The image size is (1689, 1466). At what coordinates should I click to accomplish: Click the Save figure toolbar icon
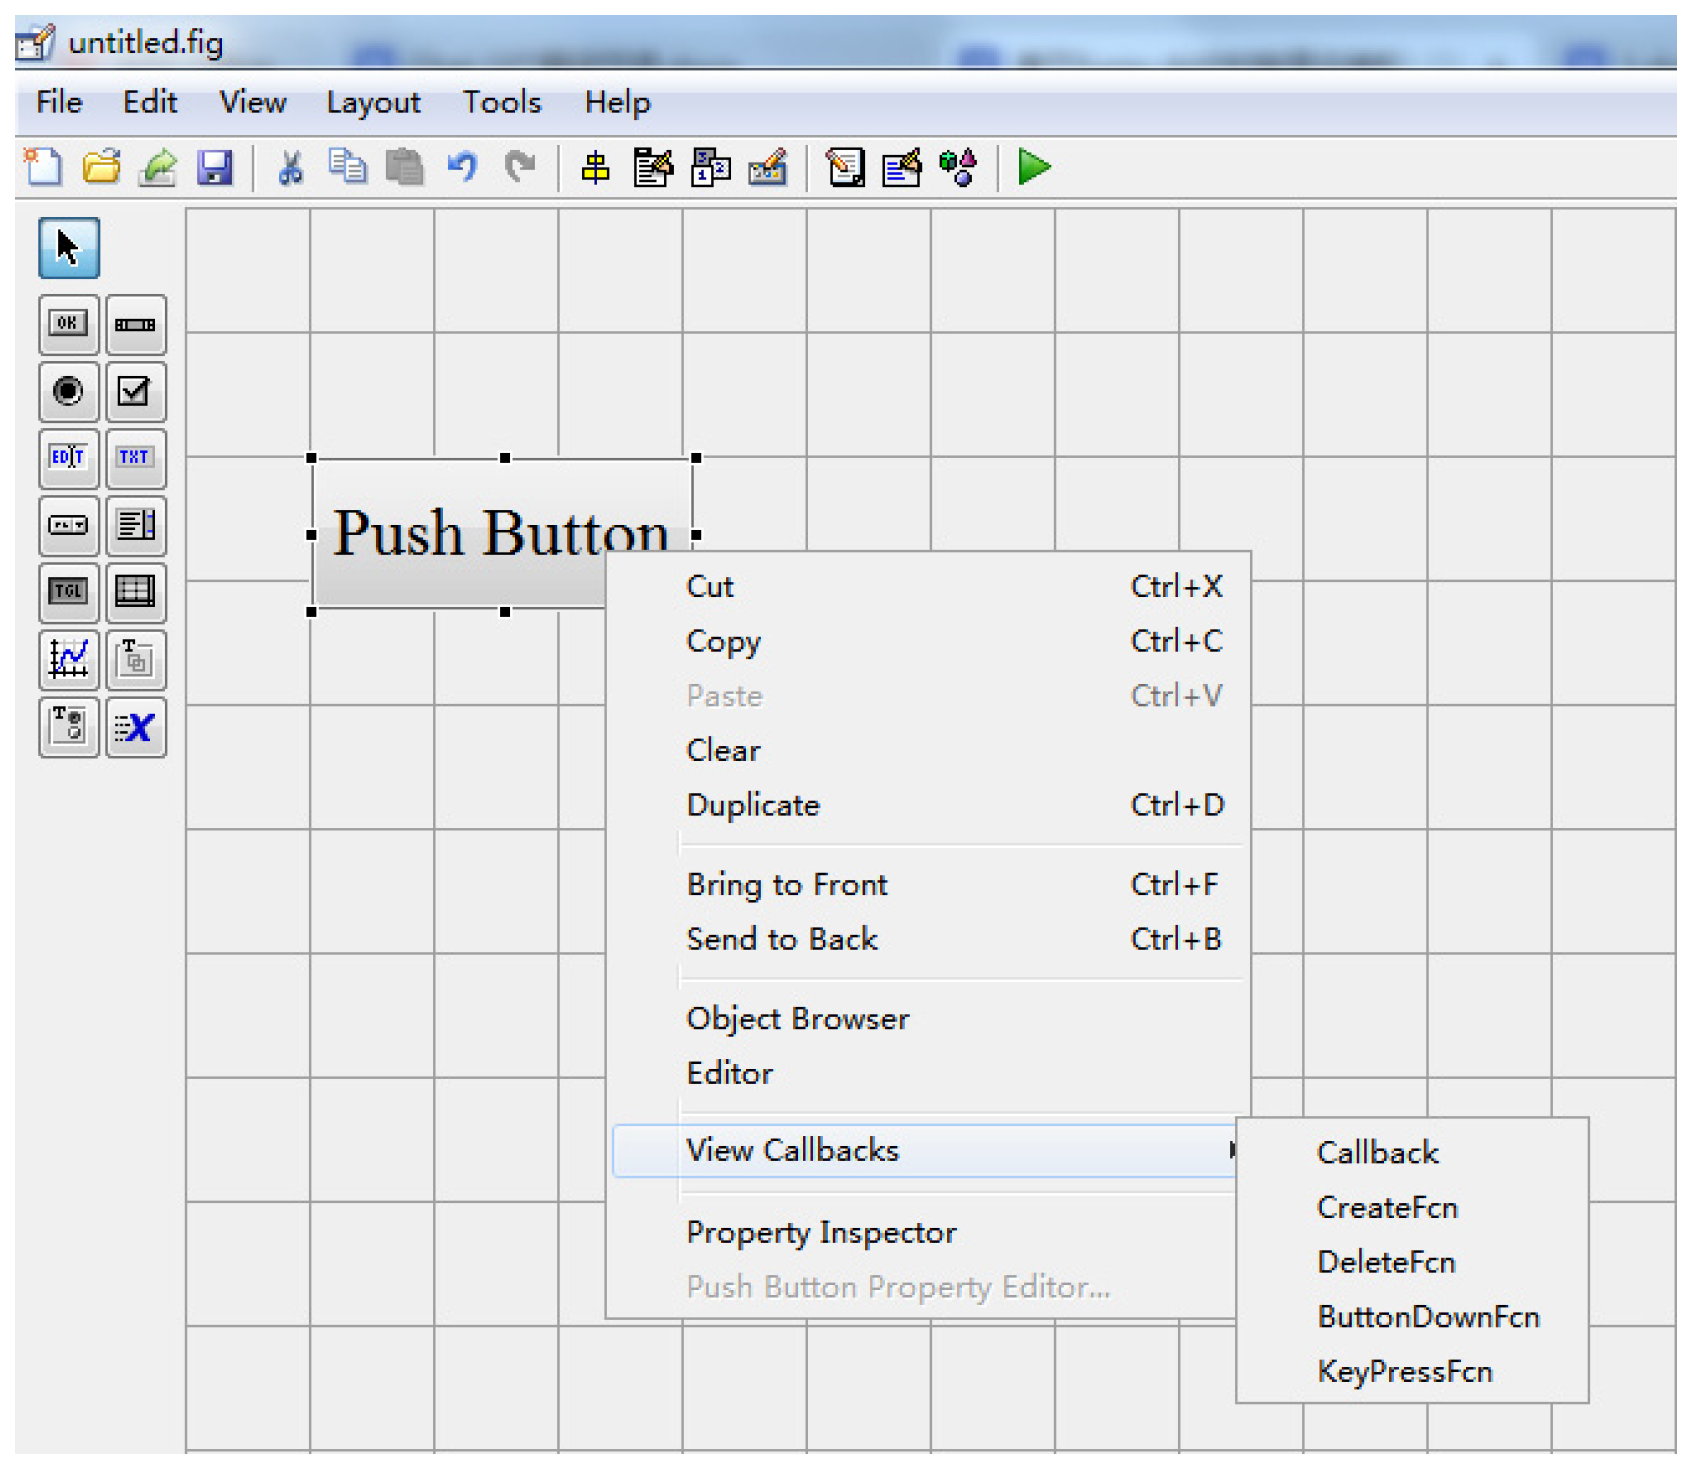214,168
